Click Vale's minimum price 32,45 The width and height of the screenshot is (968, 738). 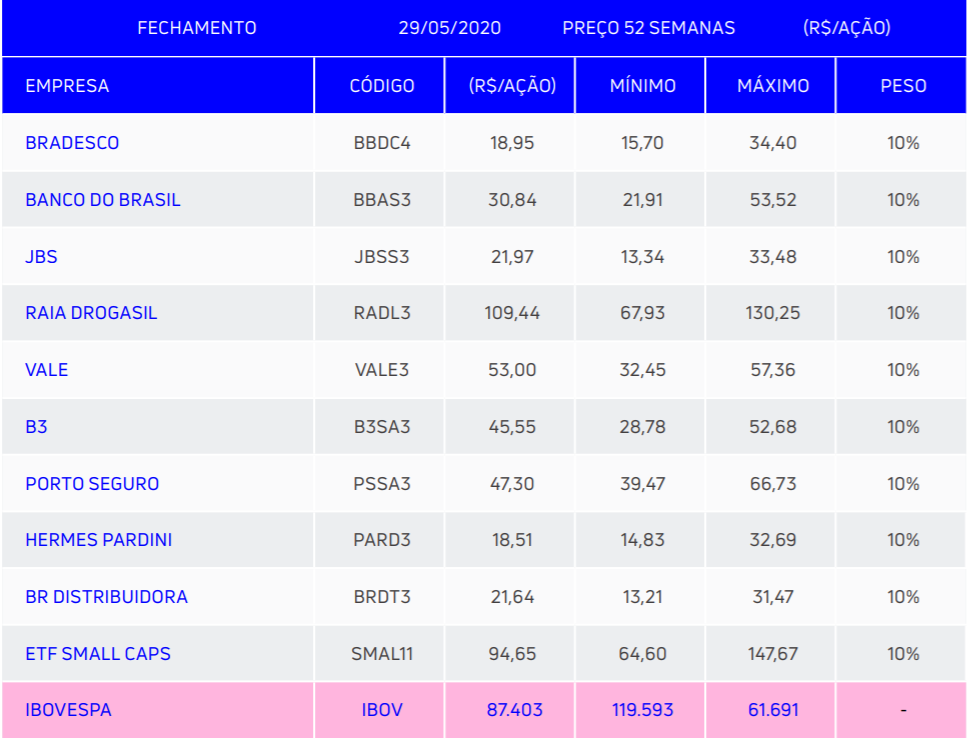pyautogui.click(x=643, y=369)
